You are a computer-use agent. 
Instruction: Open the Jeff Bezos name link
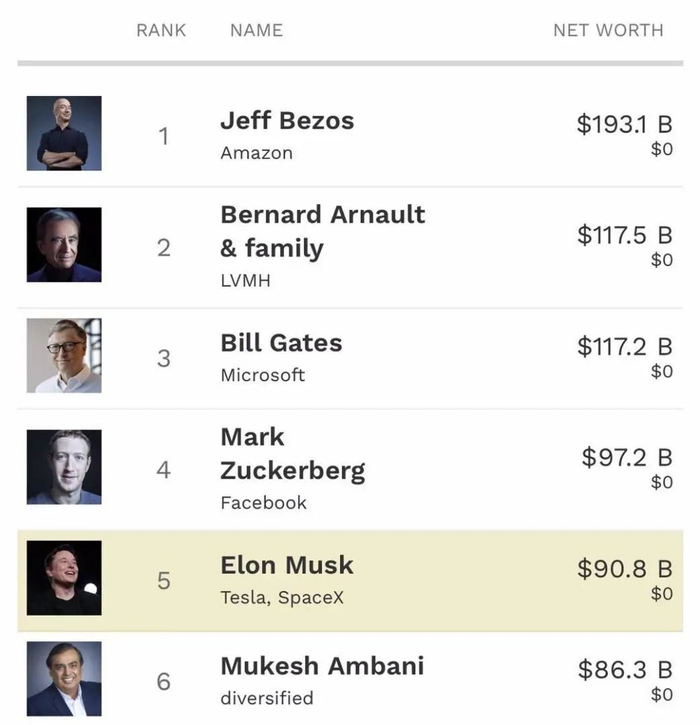click(287, 121)
